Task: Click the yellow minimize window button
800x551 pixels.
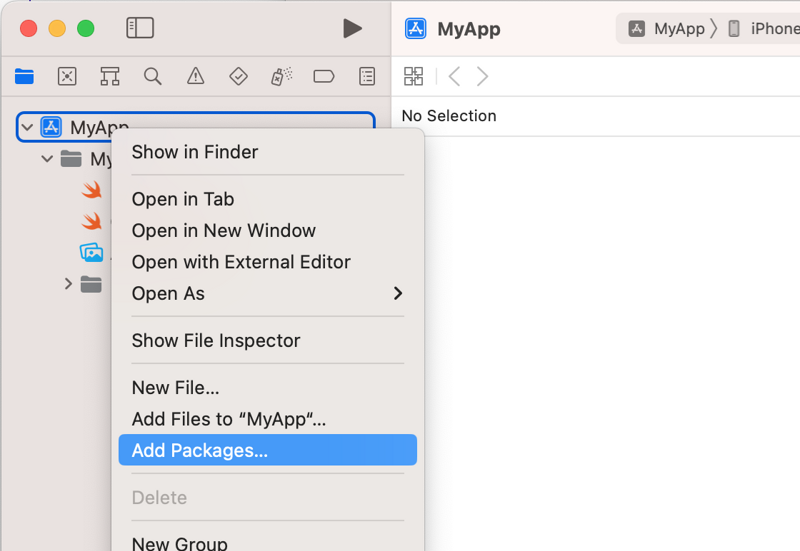Action: pos(57,29)
